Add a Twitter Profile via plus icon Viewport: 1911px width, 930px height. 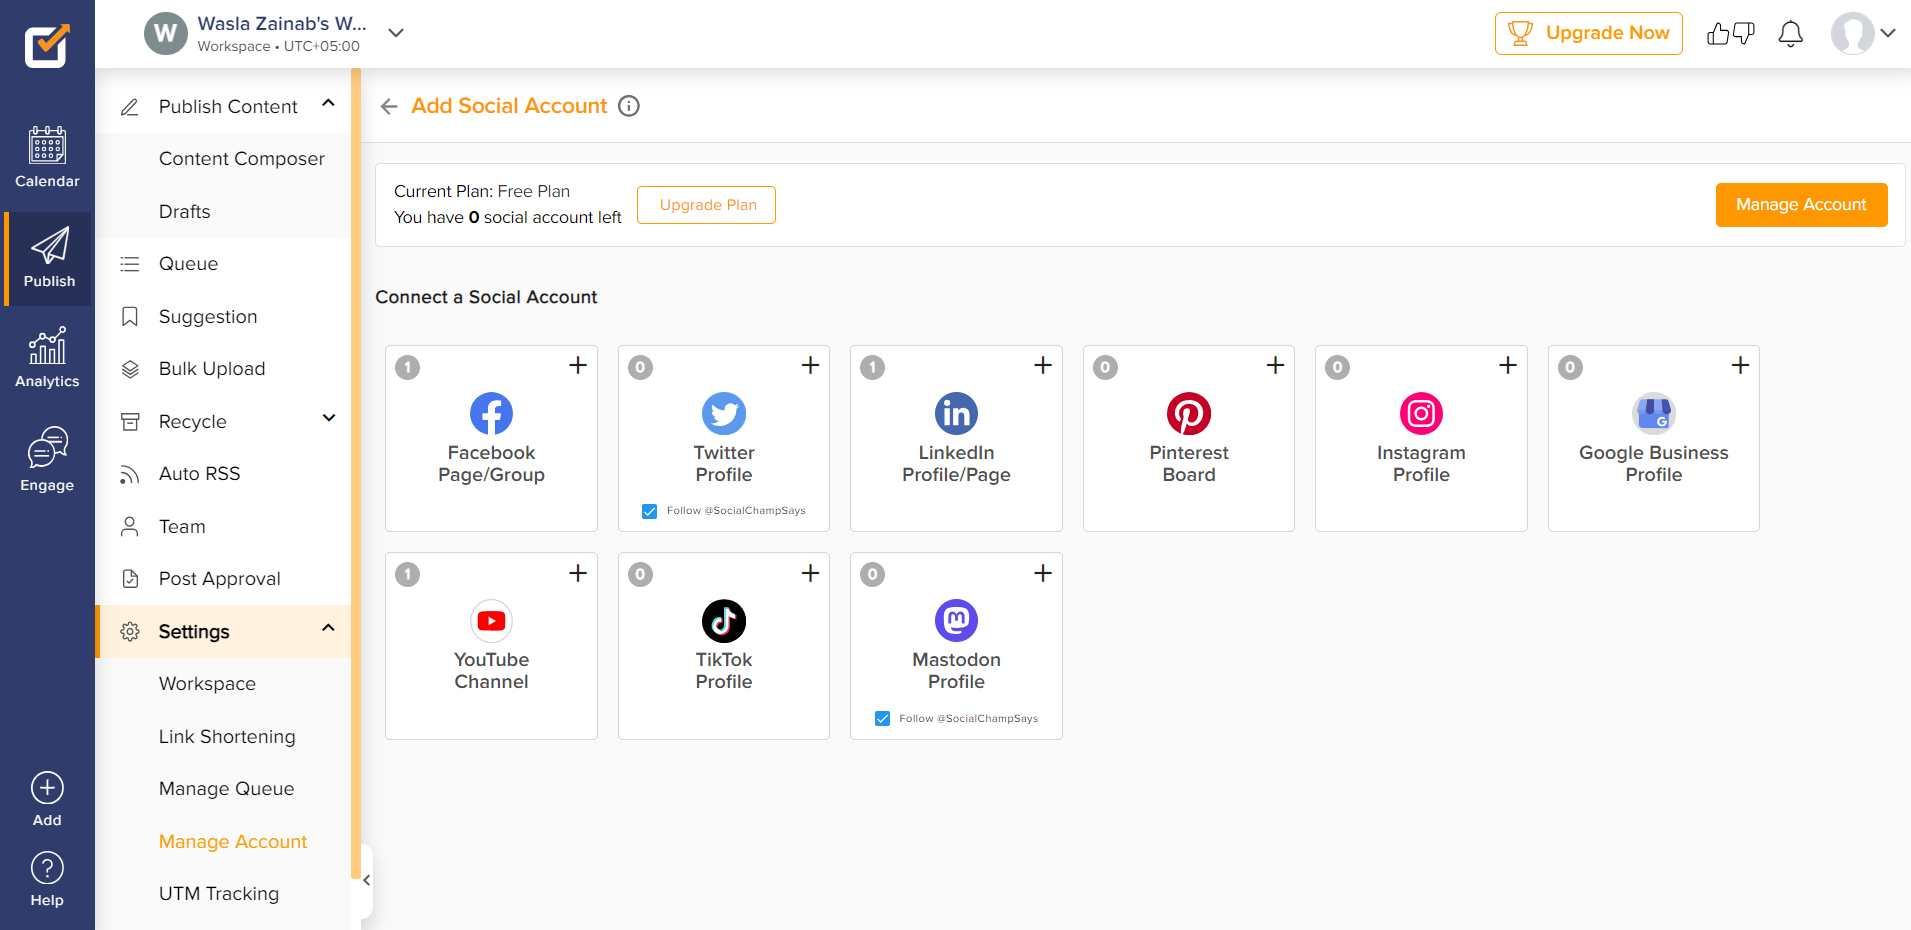pos(810,365)
